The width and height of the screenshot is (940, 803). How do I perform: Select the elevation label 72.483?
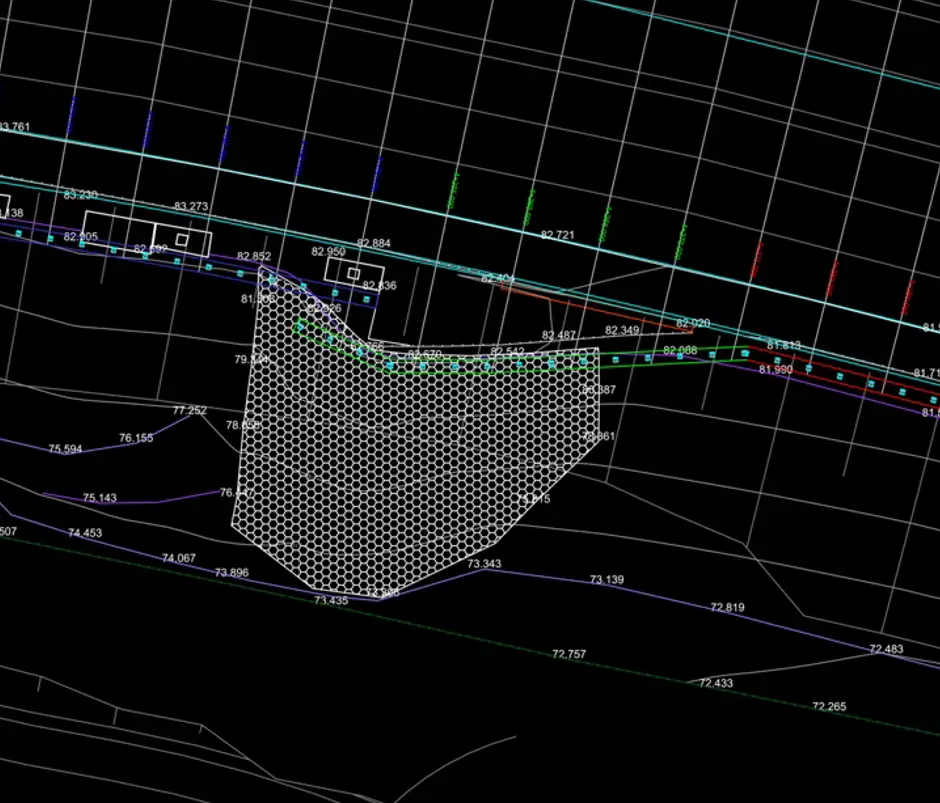pos(885,649)
